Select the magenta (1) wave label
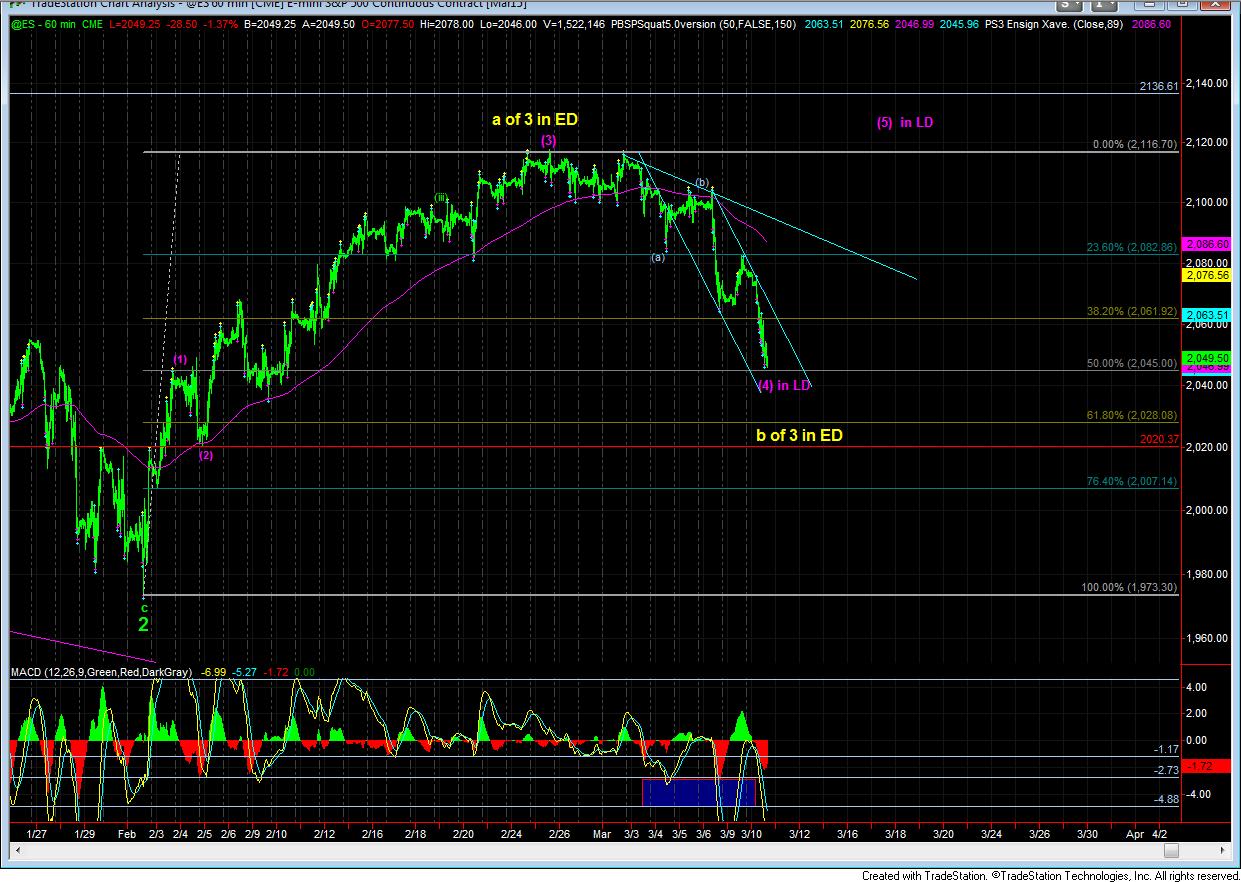The height and width of the screenshot is (882, 1241). pos(180,359)
